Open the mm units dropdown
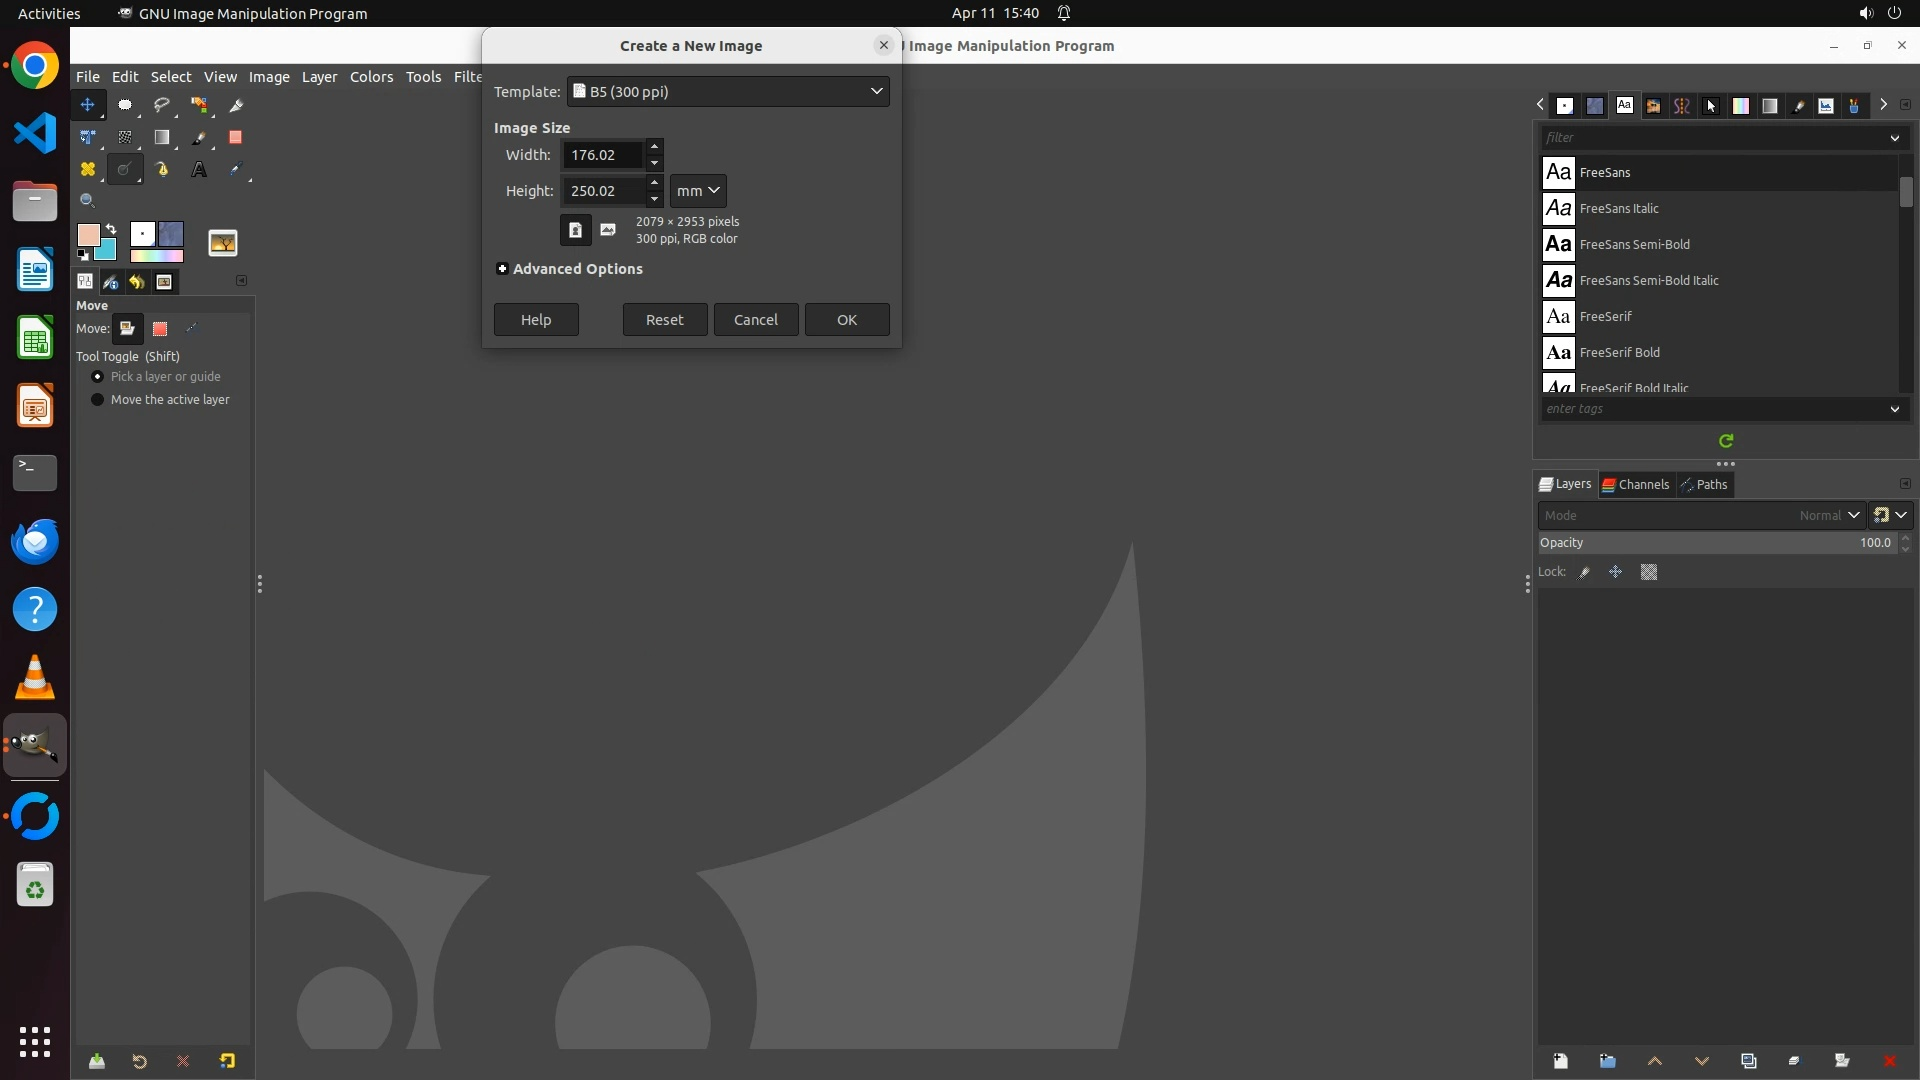 [697, 191]
